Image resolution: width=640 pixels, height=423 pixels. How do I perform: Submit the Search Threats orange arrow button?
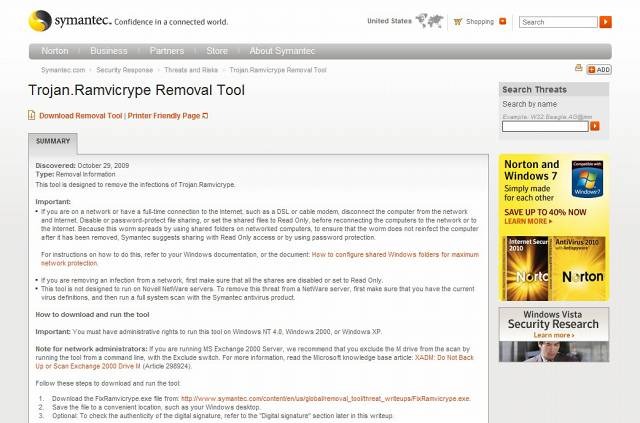[x=595, y=126]
